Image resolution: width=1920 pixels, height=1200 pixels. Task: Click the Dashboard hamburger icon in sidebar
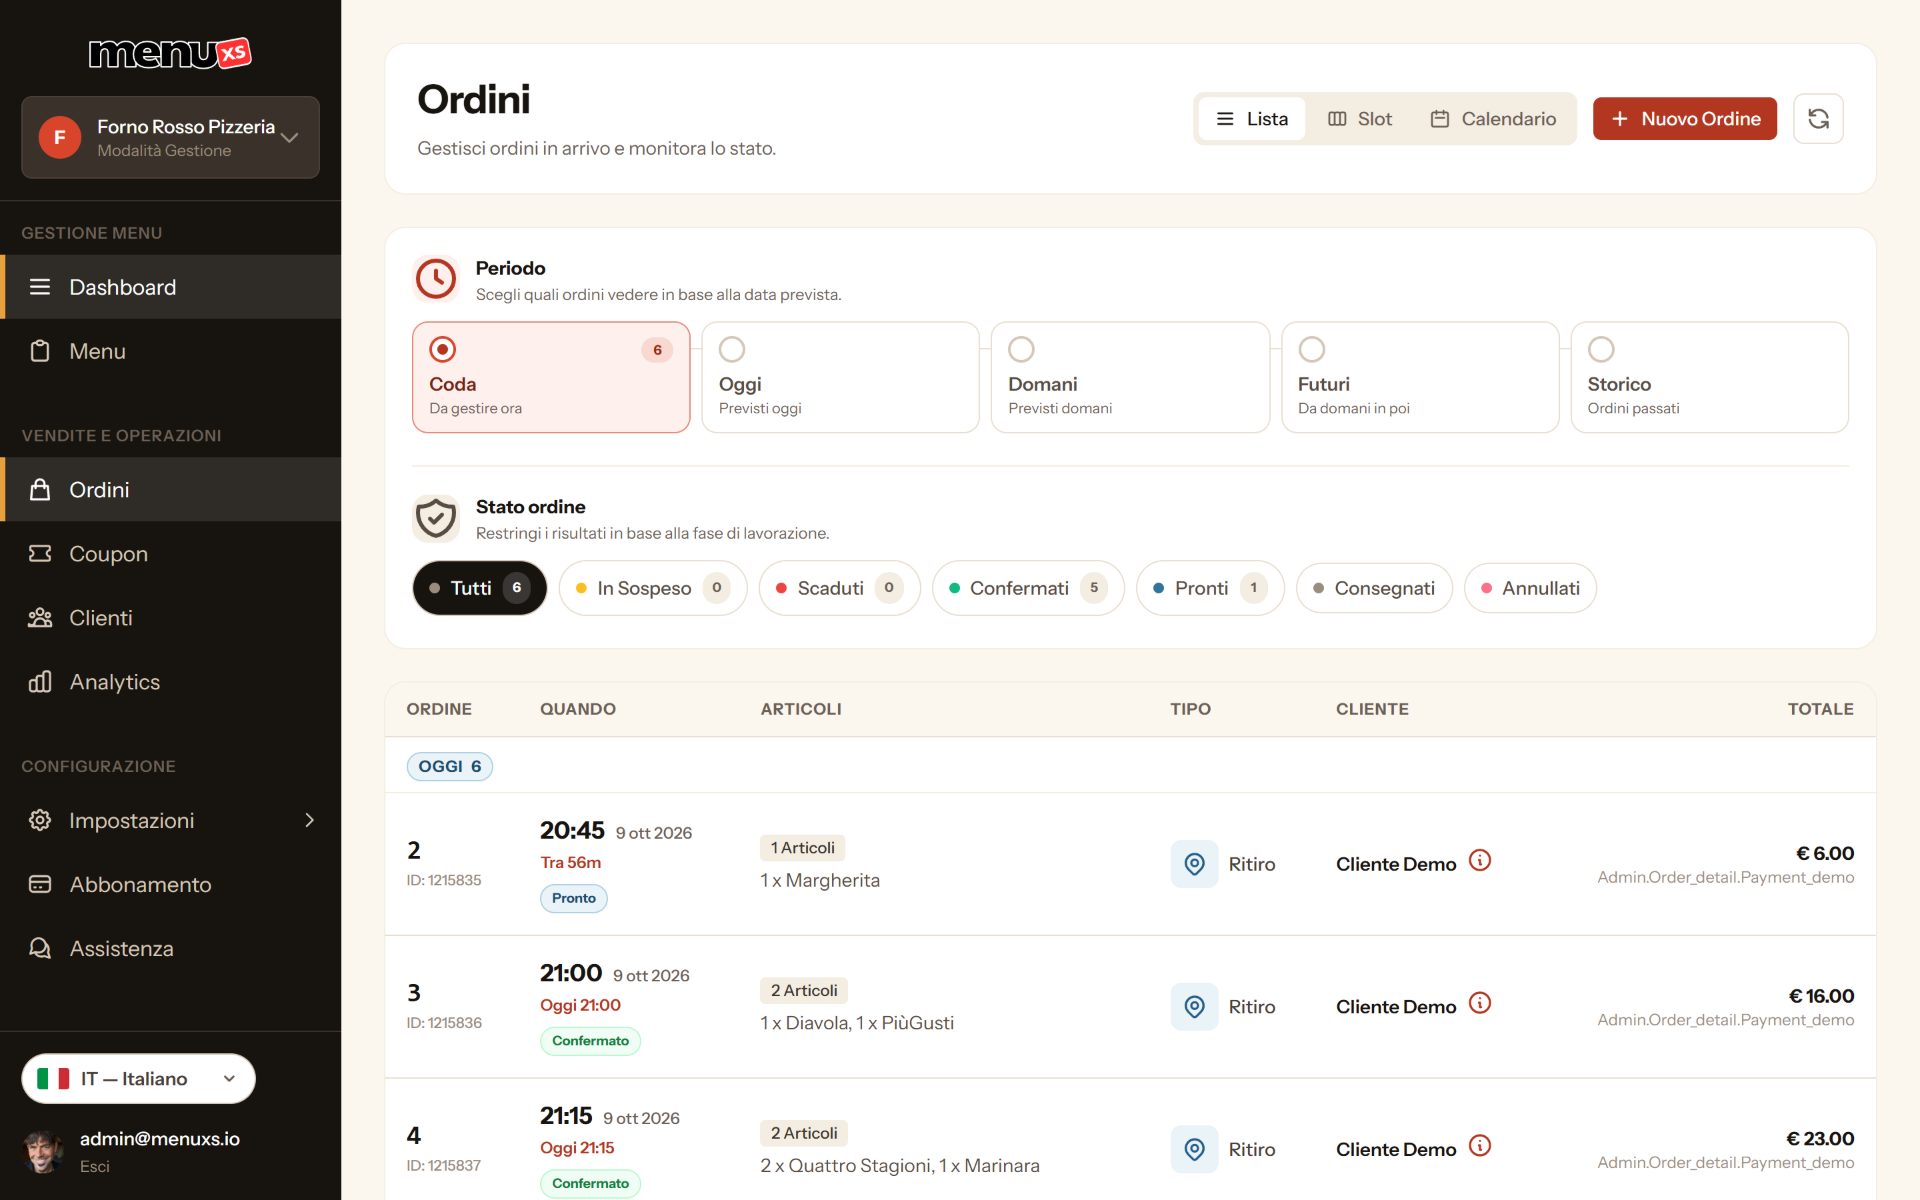pyautogui.click(x=40, y=287)
